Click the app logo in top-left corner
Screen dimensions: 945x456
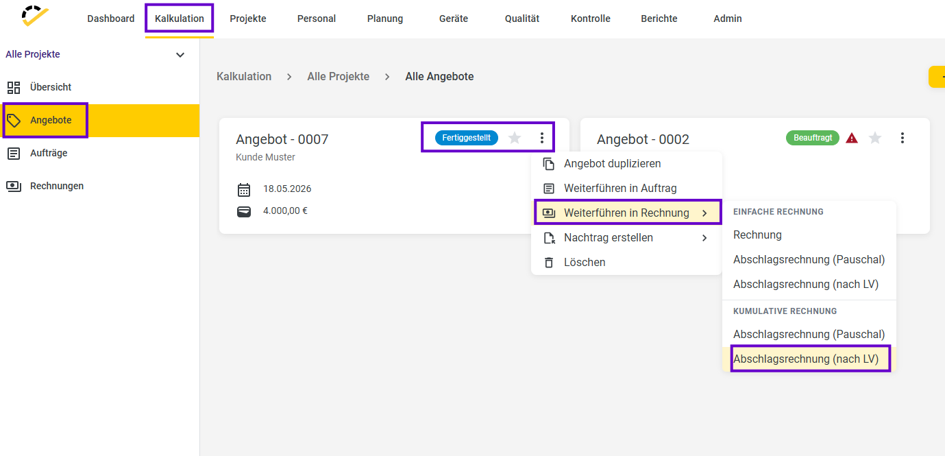coord(34,16)
